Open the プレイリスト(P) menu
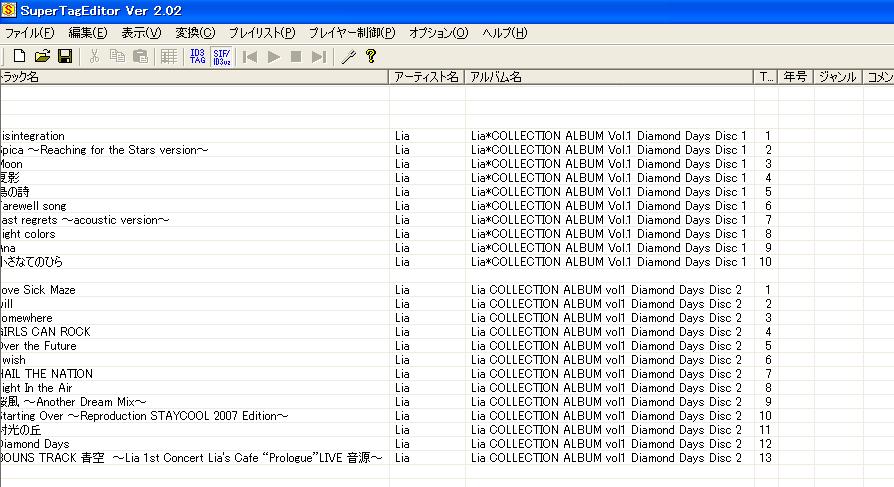The image size is (894, 487). click(x=262, y=33)
